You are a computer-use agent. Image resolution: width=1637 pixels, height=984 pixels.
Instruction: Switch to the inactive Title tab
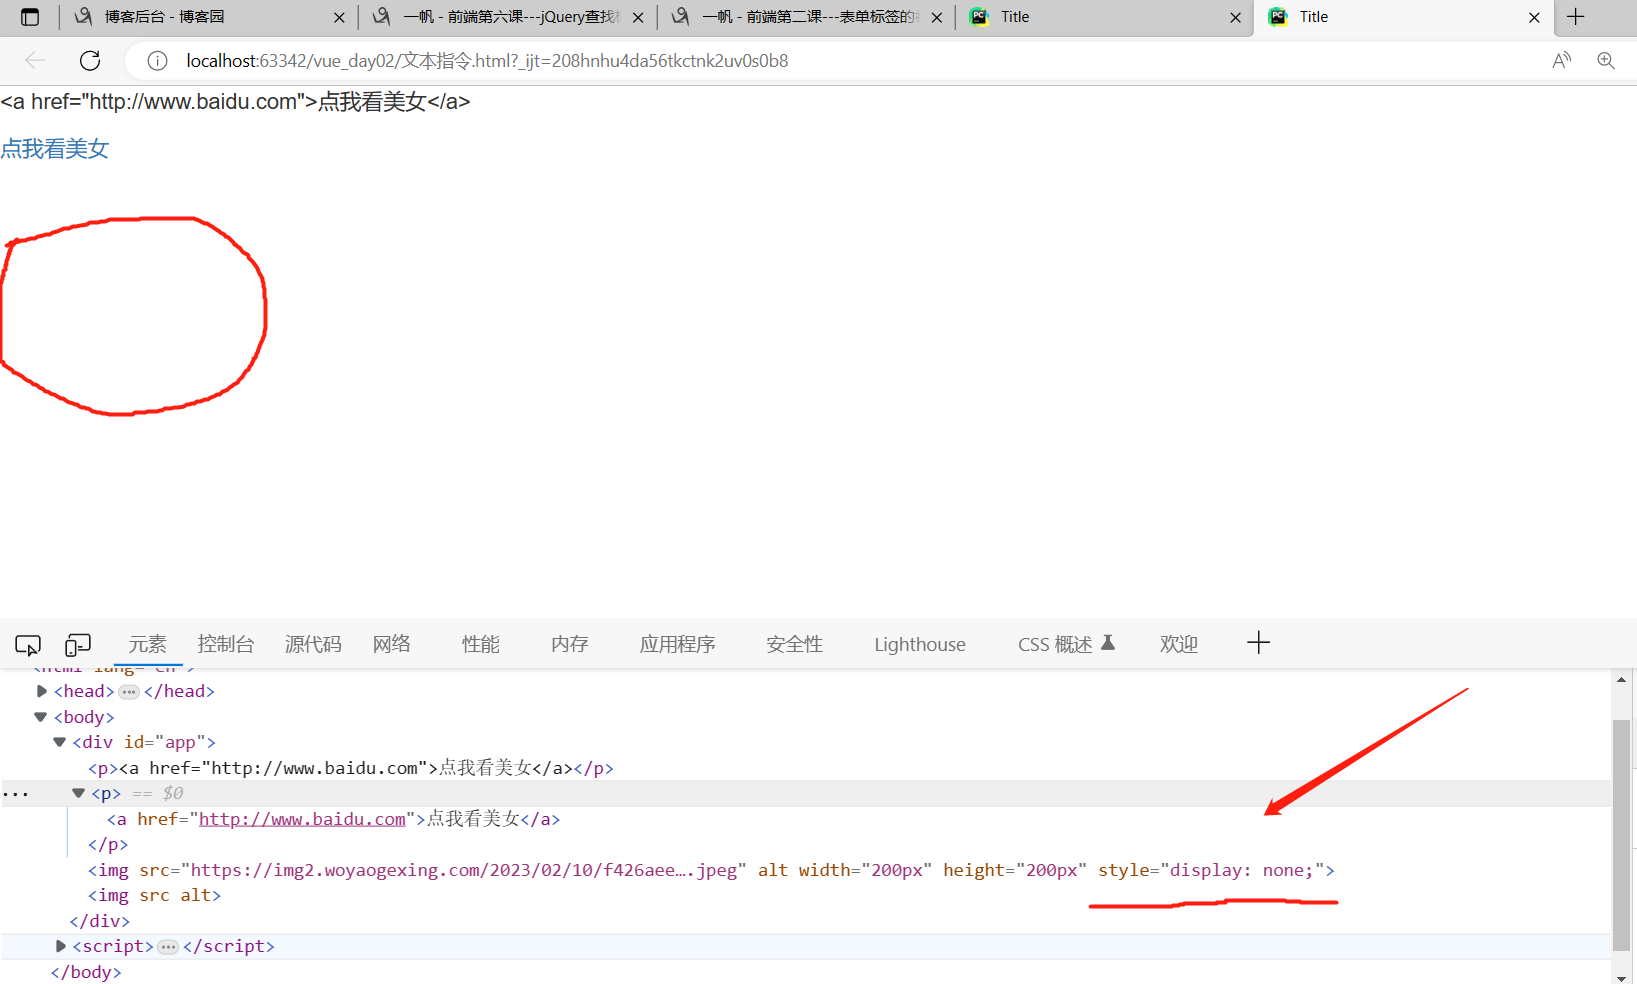click(1105, 17)
